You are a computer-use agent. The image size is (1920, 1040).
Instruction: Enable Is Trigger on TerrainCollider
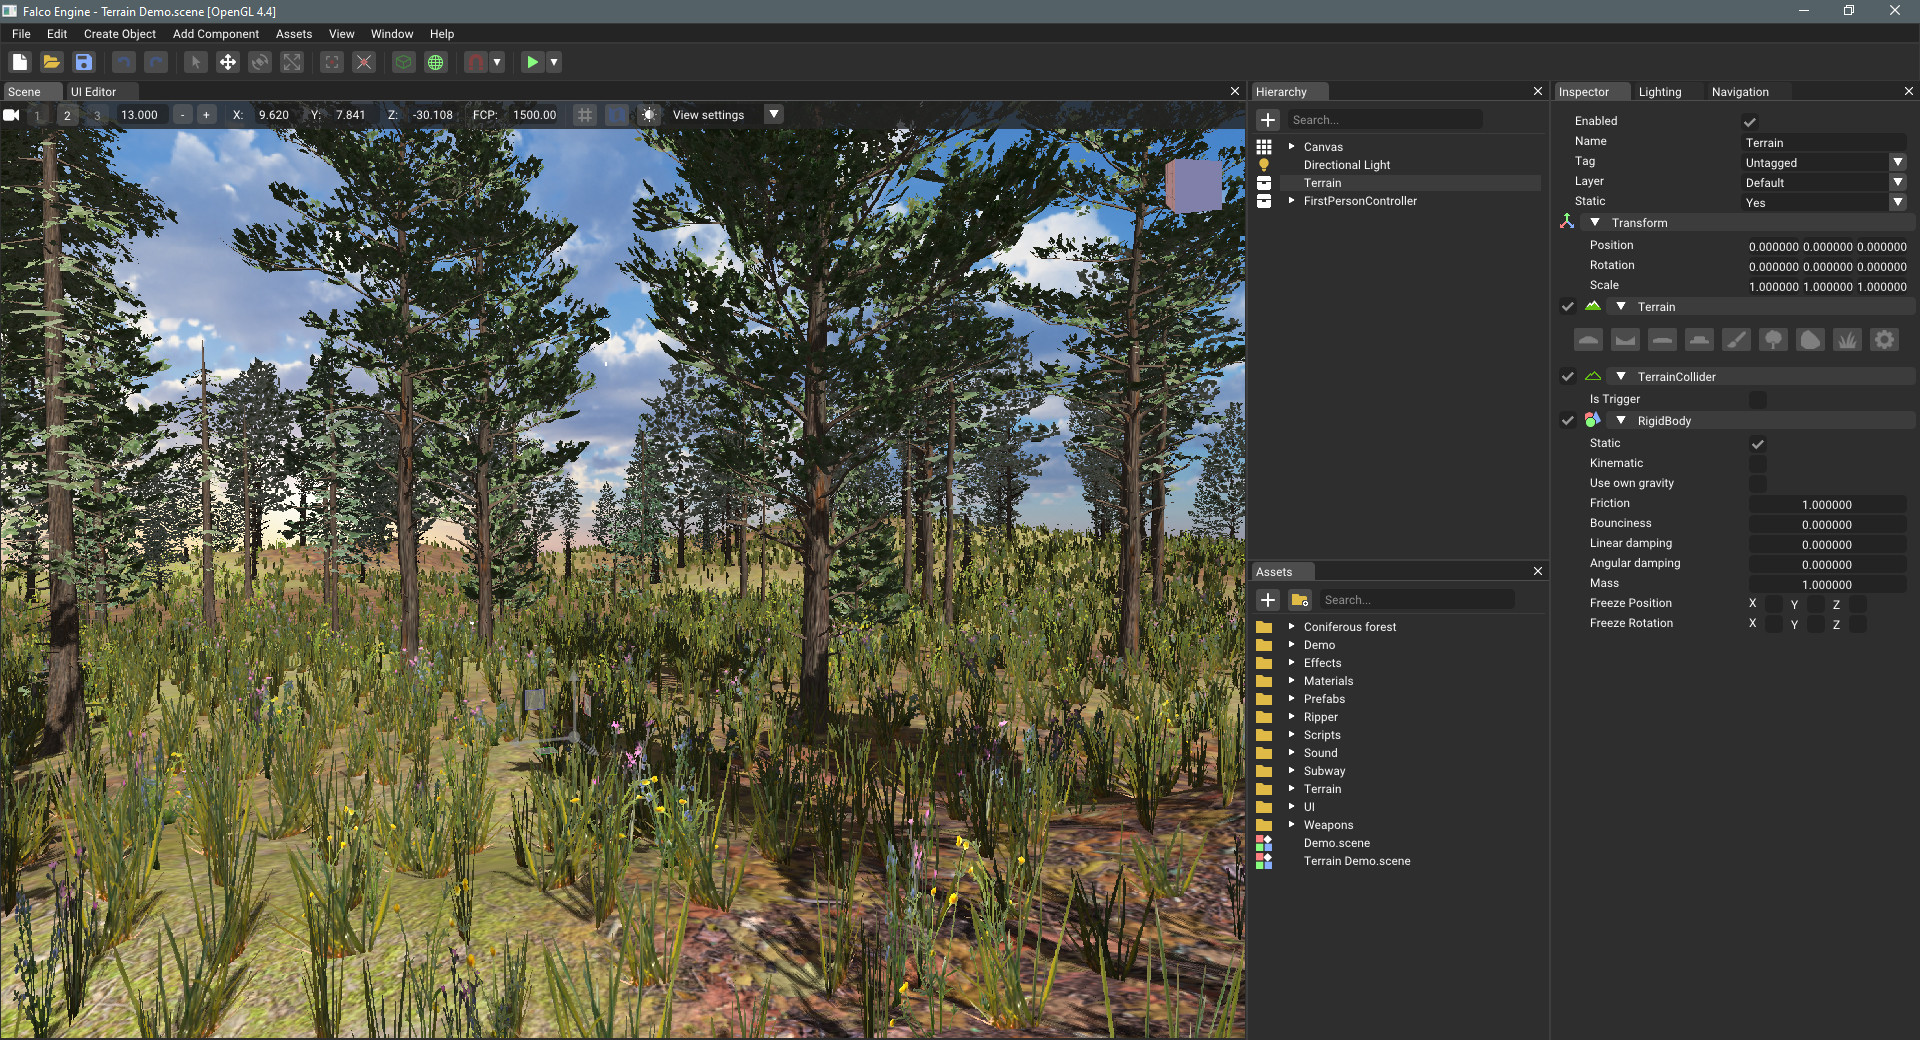(x=1758, y=399)
